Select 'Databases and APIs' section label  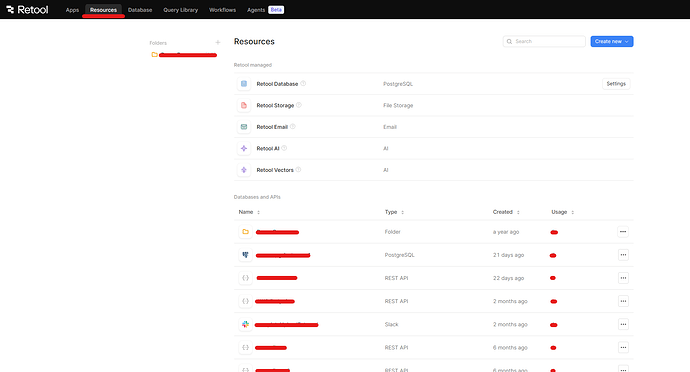point(257,197)
